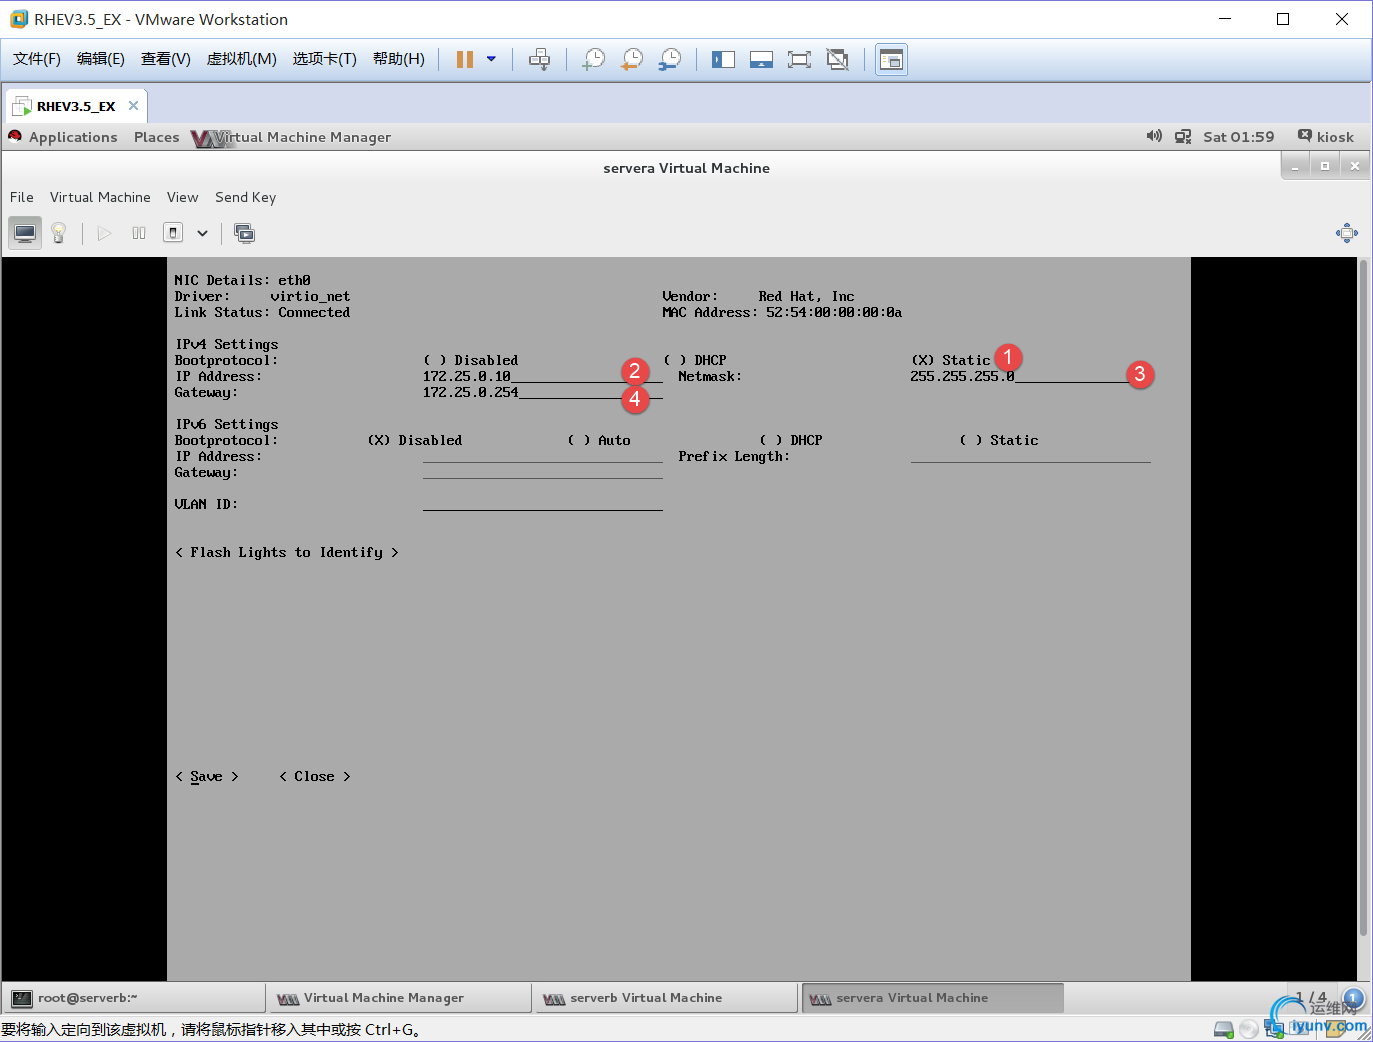Open the Send Key menu
This screenshot has width=1373, height=1042.
click(x=245, y=197)
